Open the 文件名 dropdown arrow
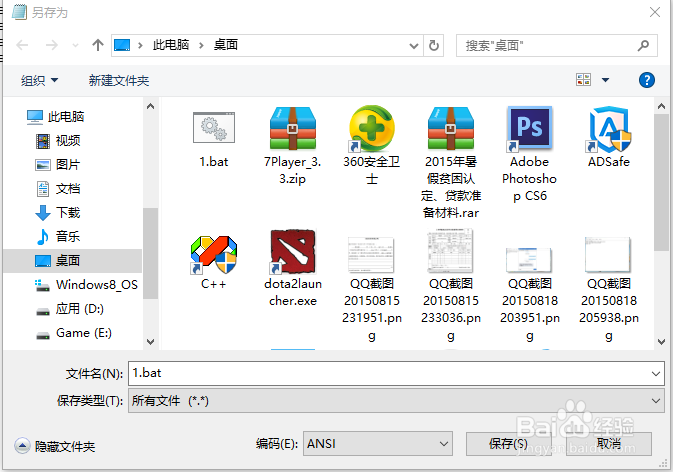This screenshot has width=673, height=472. (x=656, y=374)
